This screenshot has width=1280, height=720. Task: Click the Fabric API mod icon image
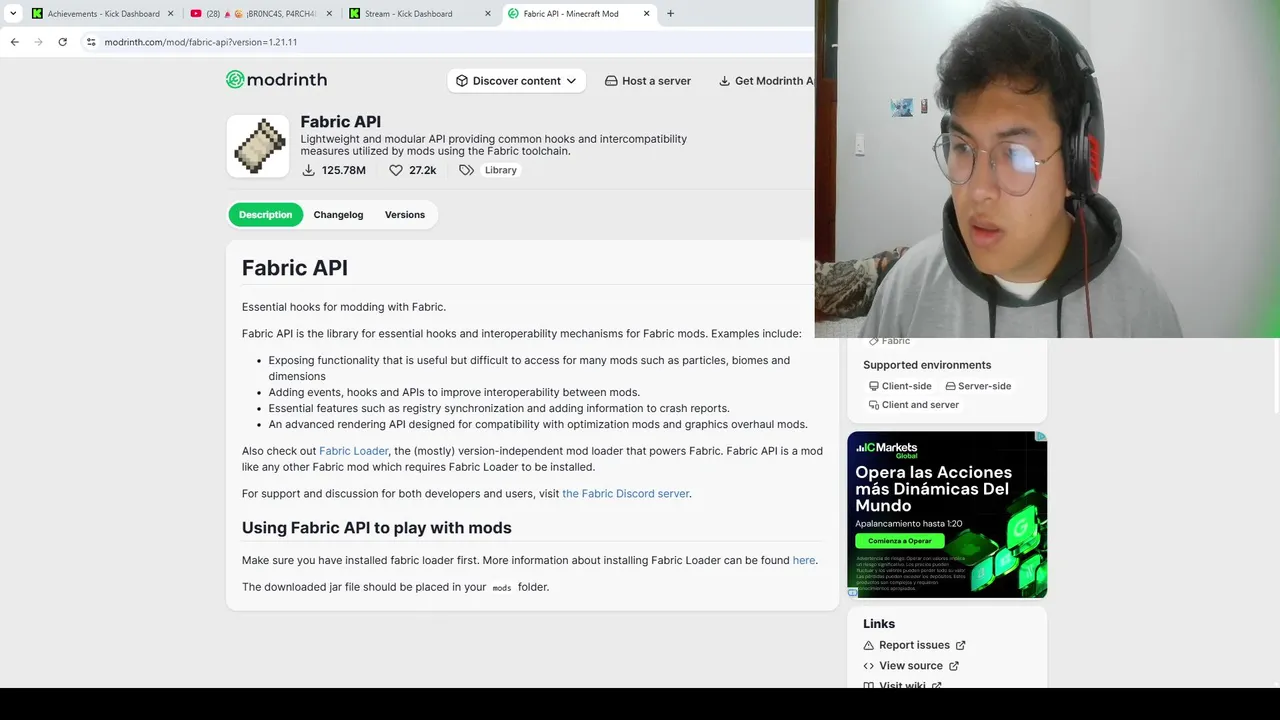point(258,146)
